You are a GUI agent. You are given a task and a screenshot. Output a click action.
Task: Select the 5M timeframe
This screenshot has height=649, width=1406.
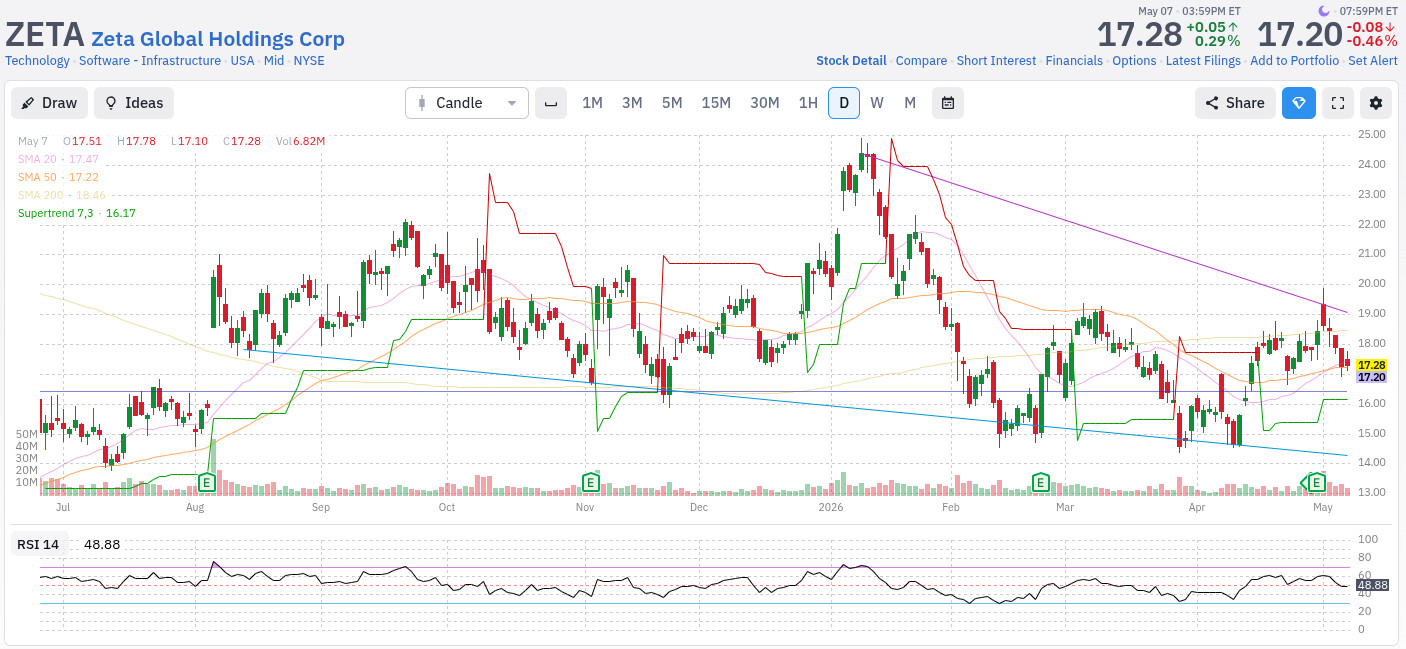(672, 103)
